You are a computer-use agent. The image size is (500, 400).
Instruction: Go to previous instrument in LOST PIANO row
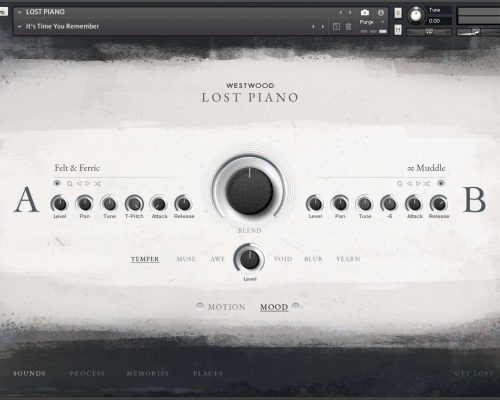click(340, 12)
